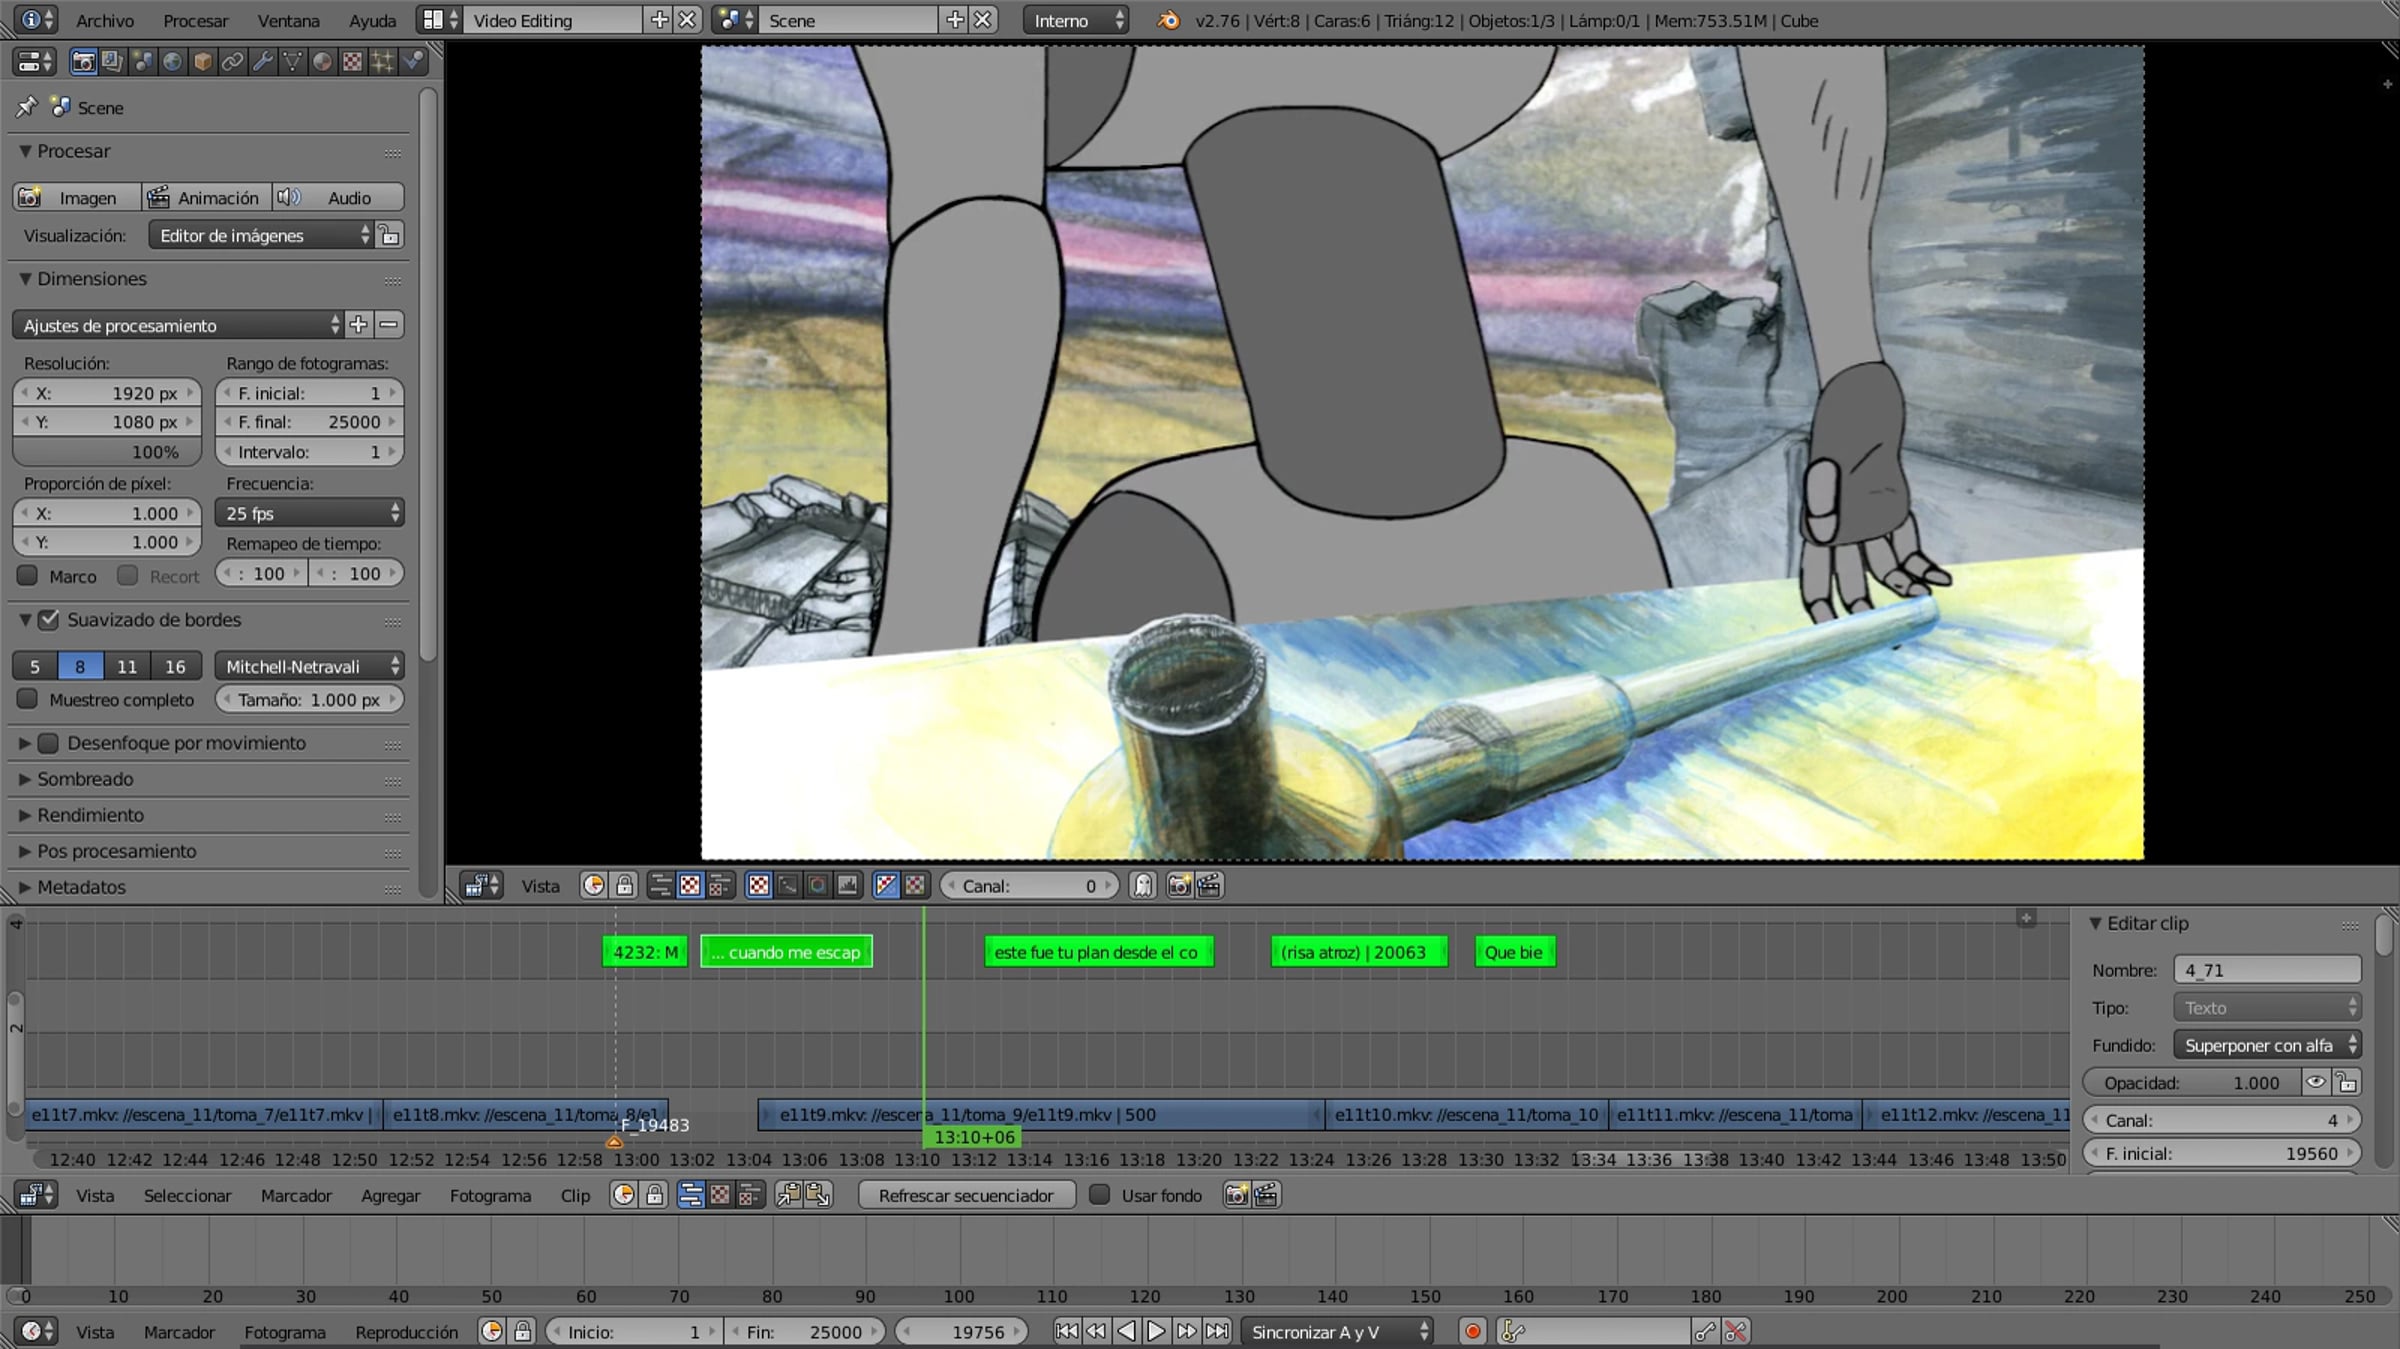This screenshot has height=1349, width=2400.
Task: Click the Opacidad slider field
Action: [x=2190, y=1083]
